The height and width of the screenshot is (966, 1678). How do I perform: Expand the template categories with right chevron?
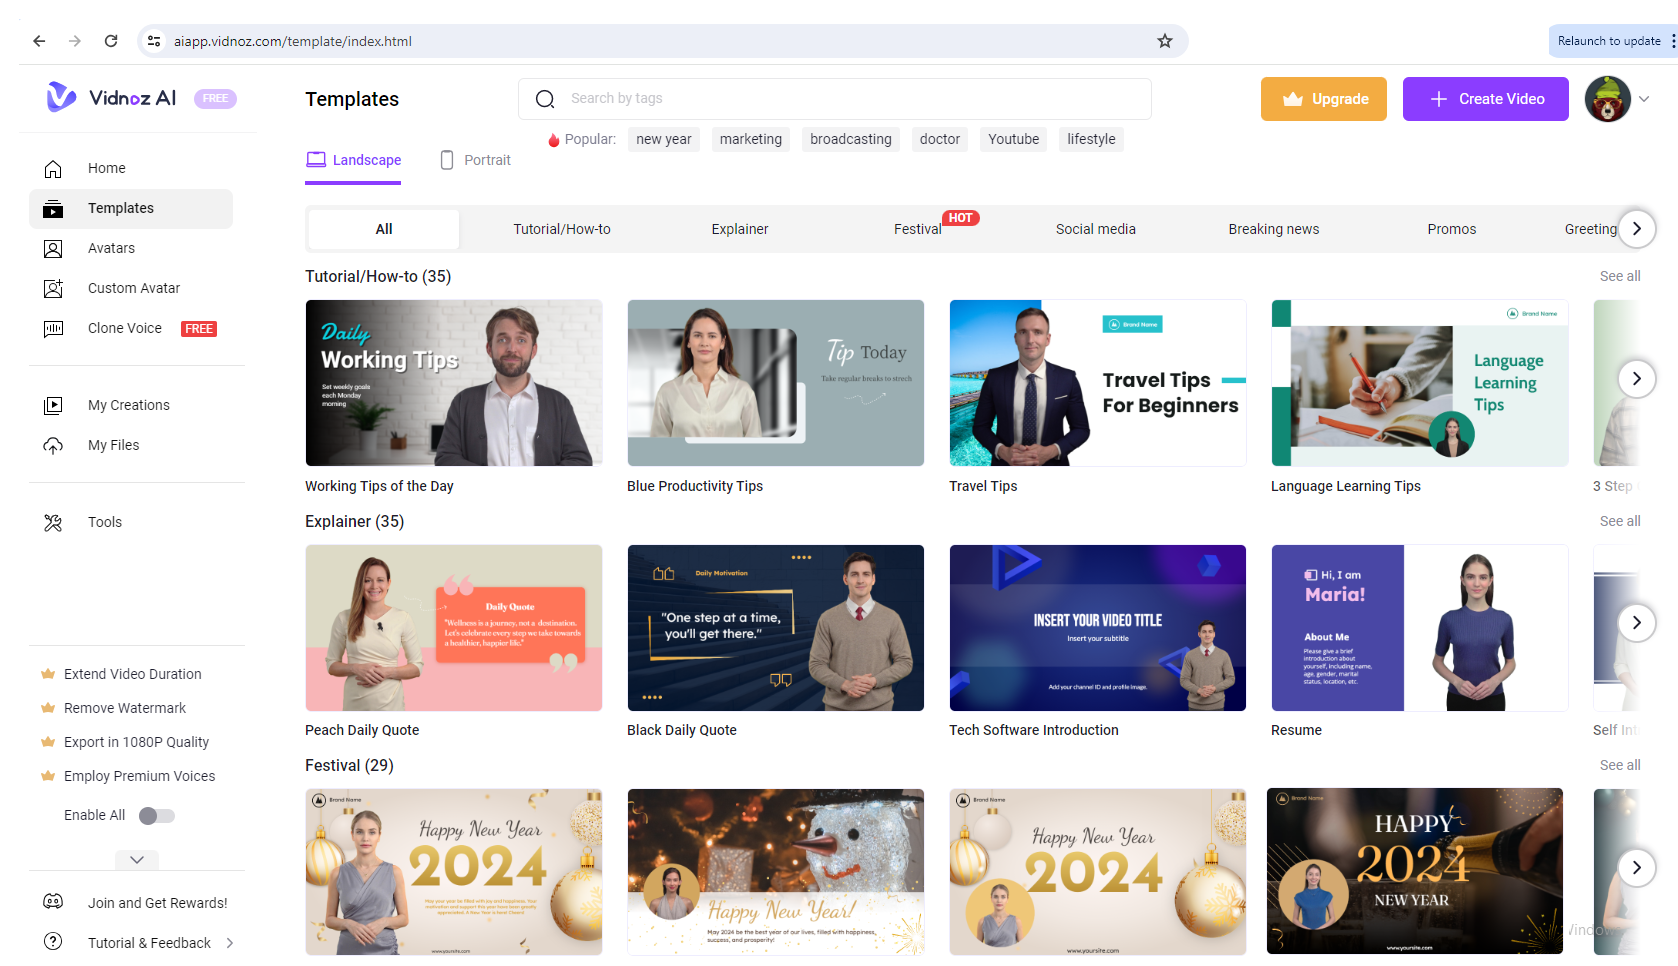1637,229
